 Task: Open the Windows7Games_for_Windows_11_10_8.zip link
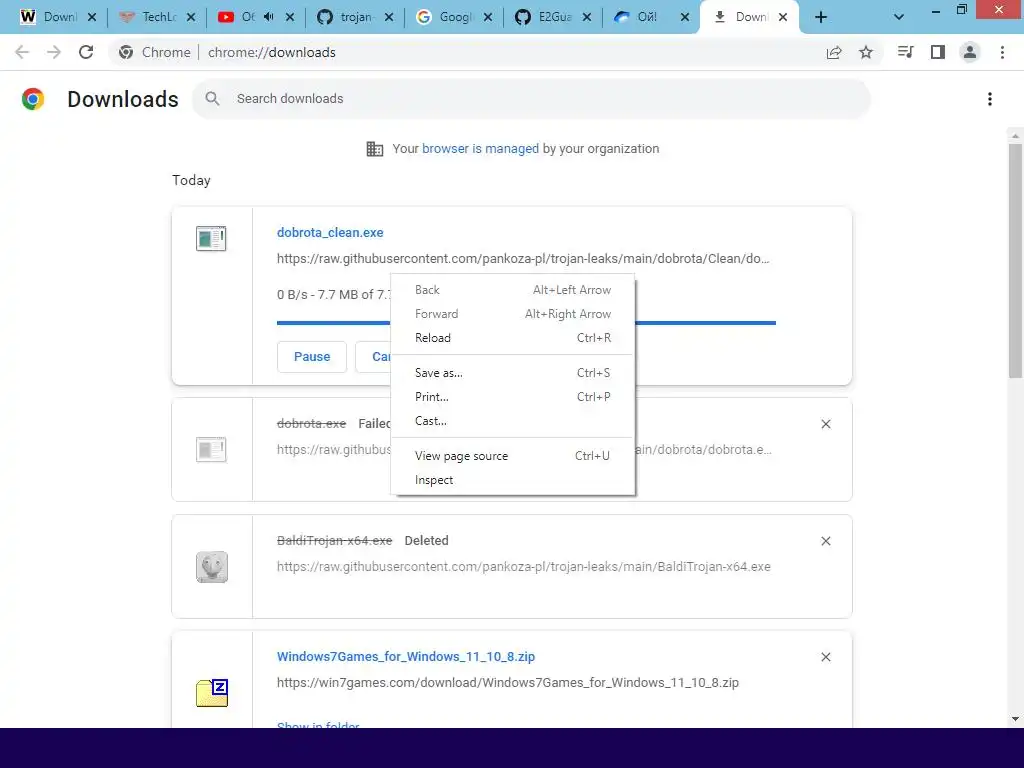pos(406,656)
